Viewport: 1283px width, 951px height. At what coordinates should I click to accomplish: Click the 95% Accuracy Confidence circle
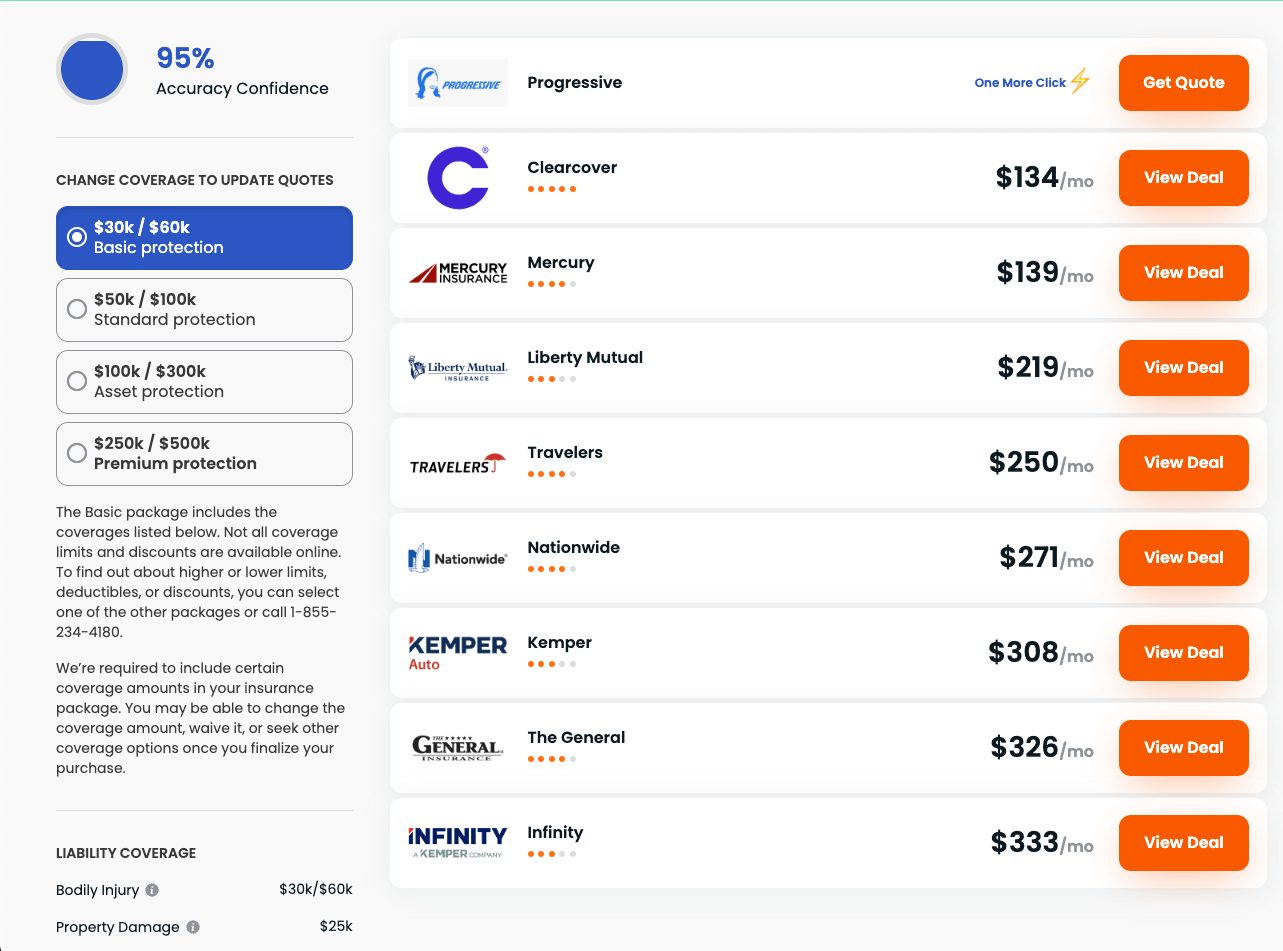pyautogui.click(x=91, y=69)
